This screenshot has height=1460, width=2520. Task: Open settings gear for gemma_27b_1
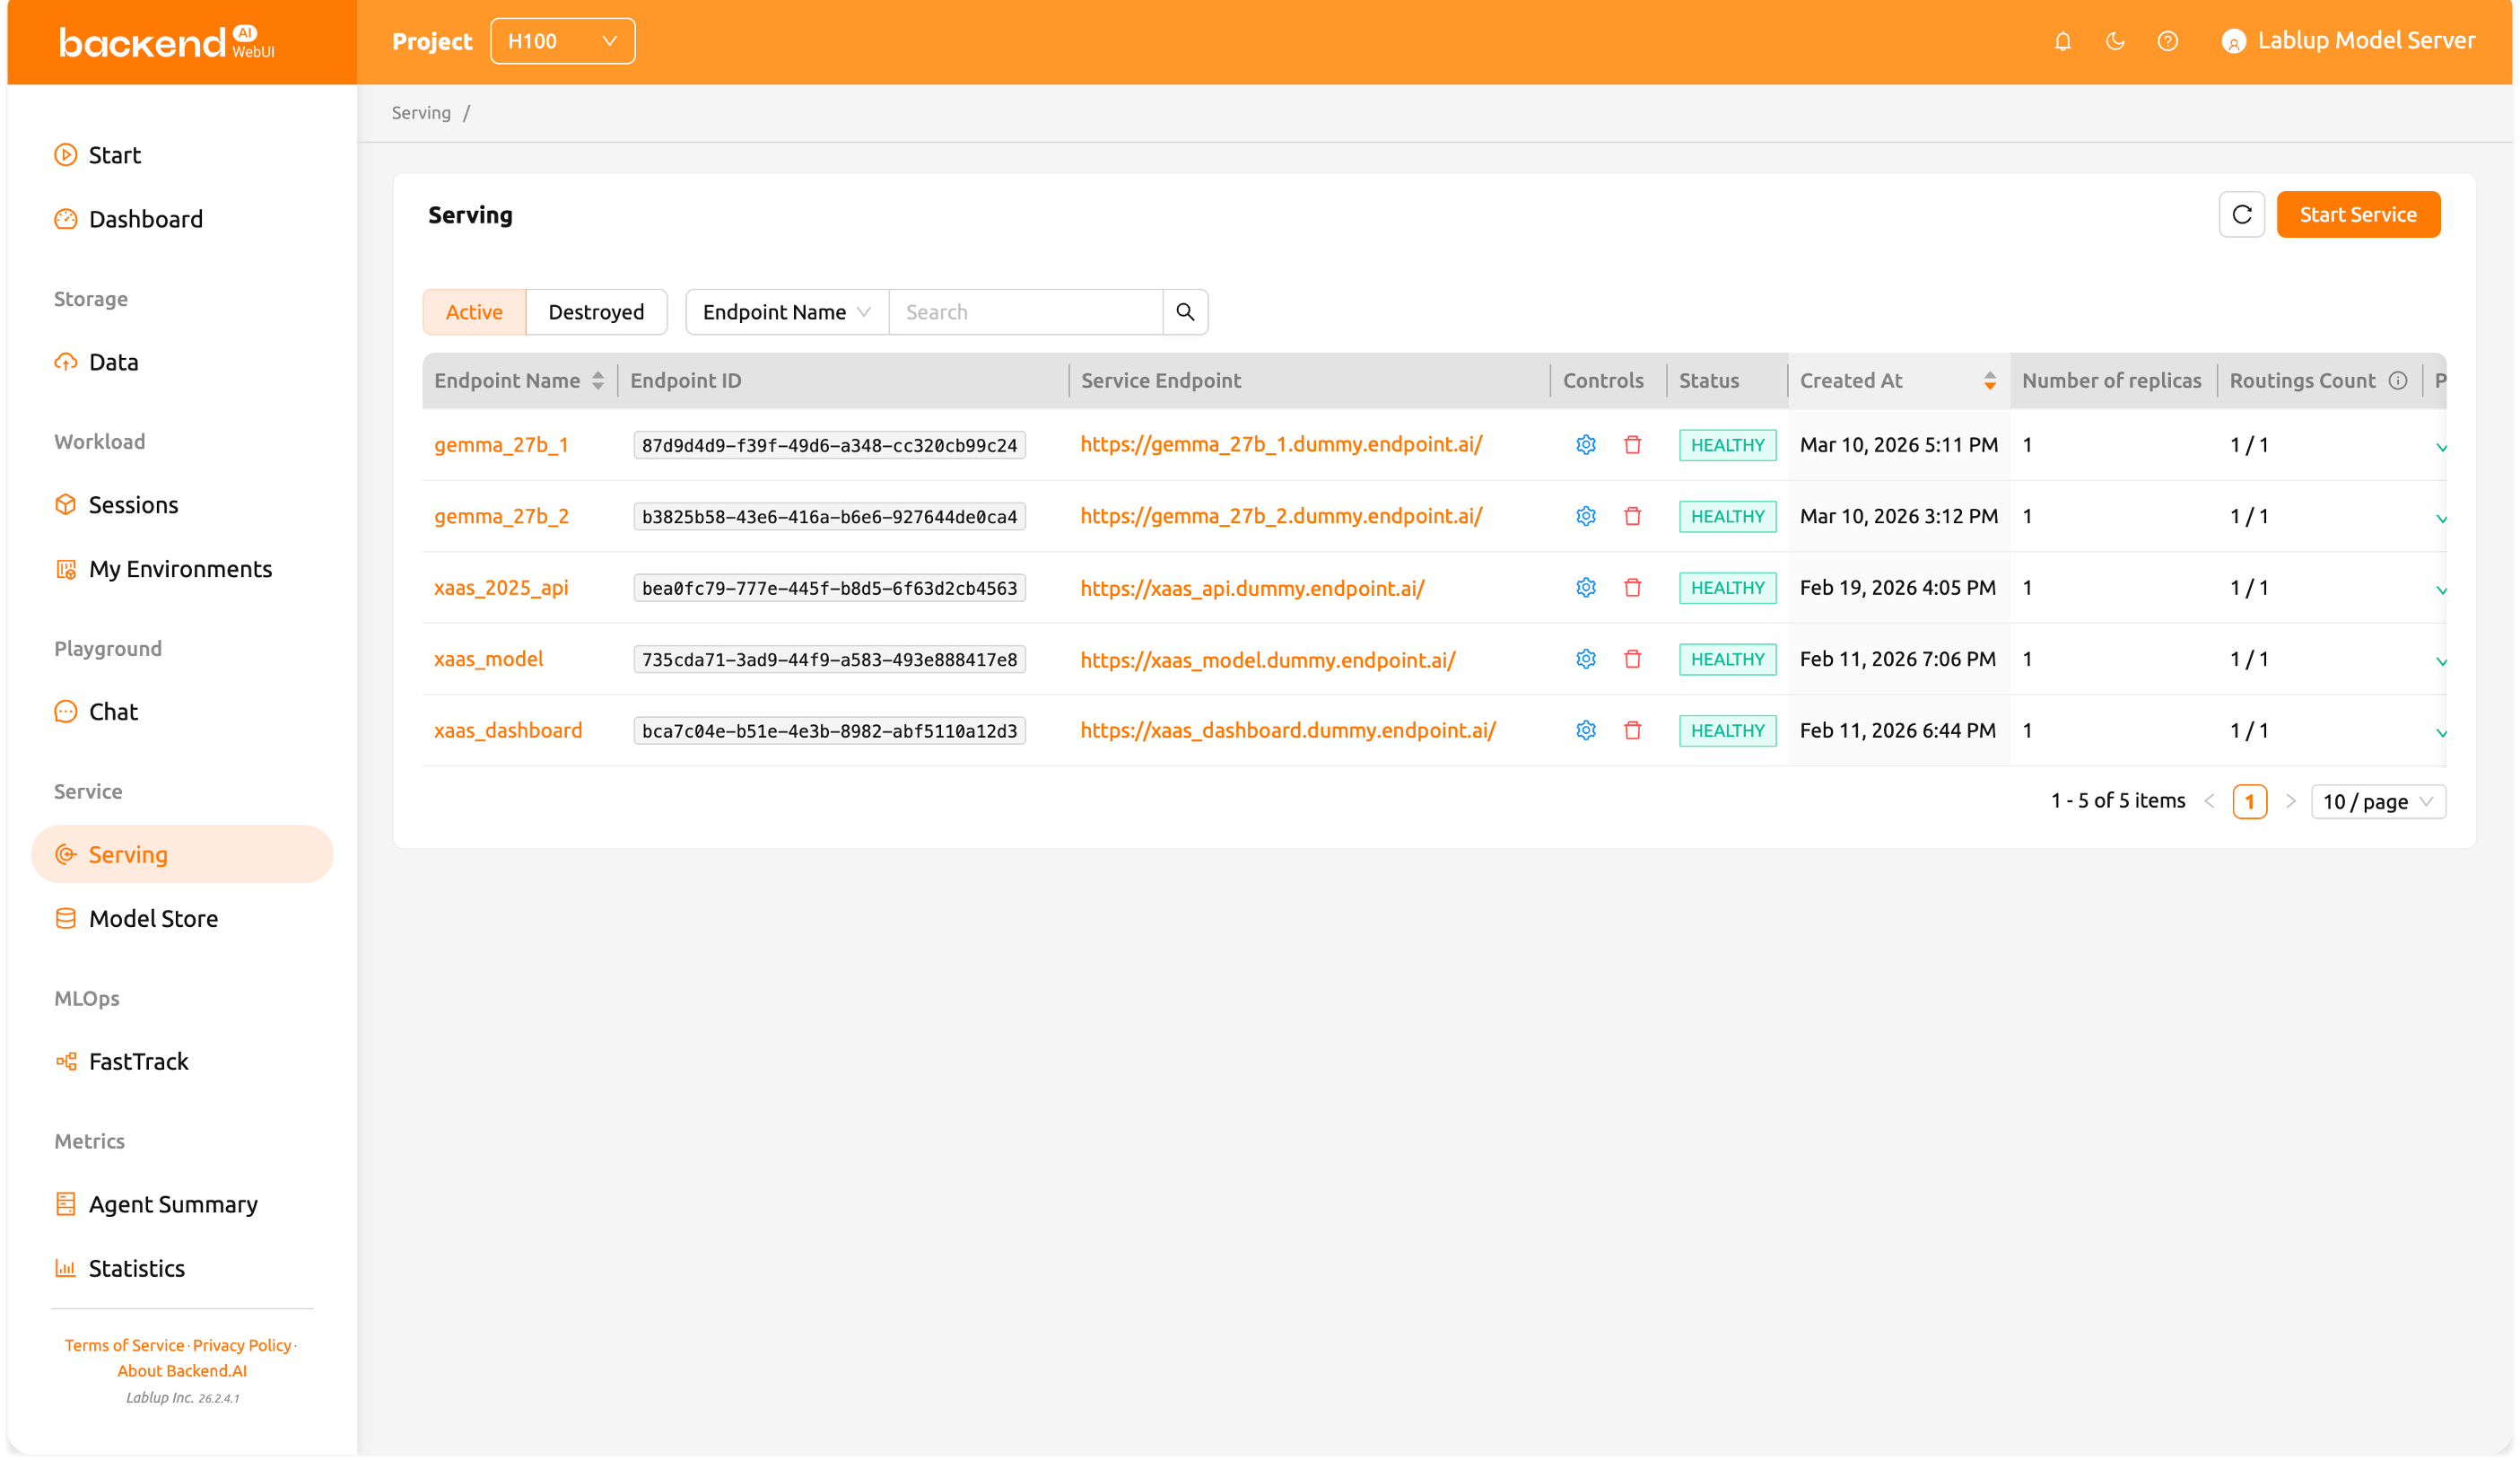(1585, 445)
